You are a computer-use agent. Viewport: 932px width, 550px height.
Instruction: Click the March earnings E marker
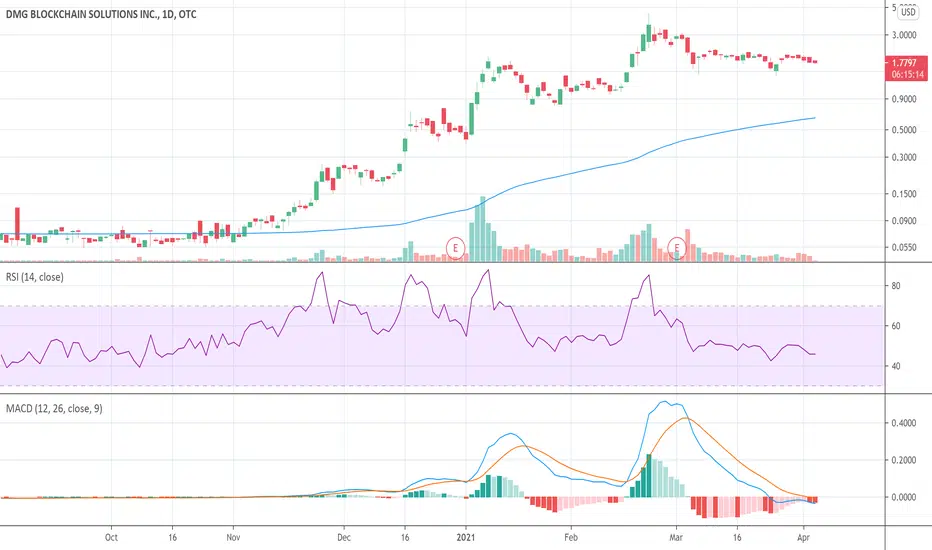point(676,247)
